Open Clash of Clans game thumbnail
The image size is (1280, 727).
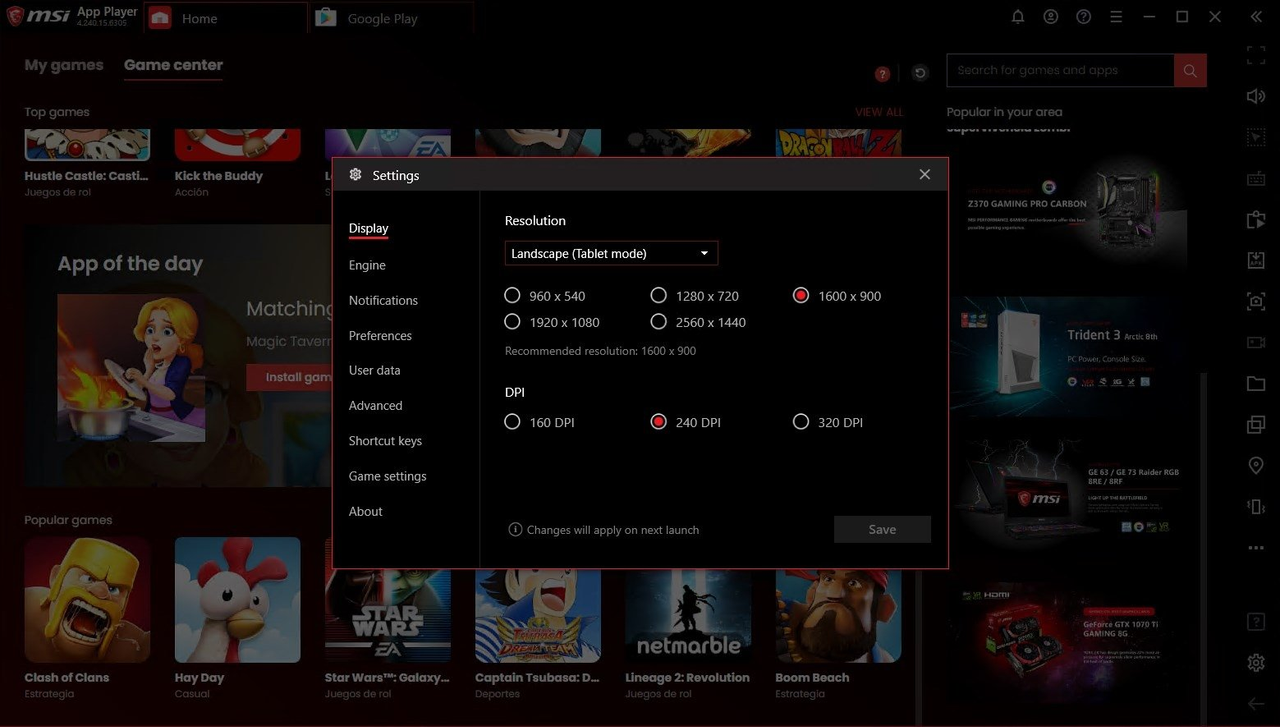pos(87,600)
